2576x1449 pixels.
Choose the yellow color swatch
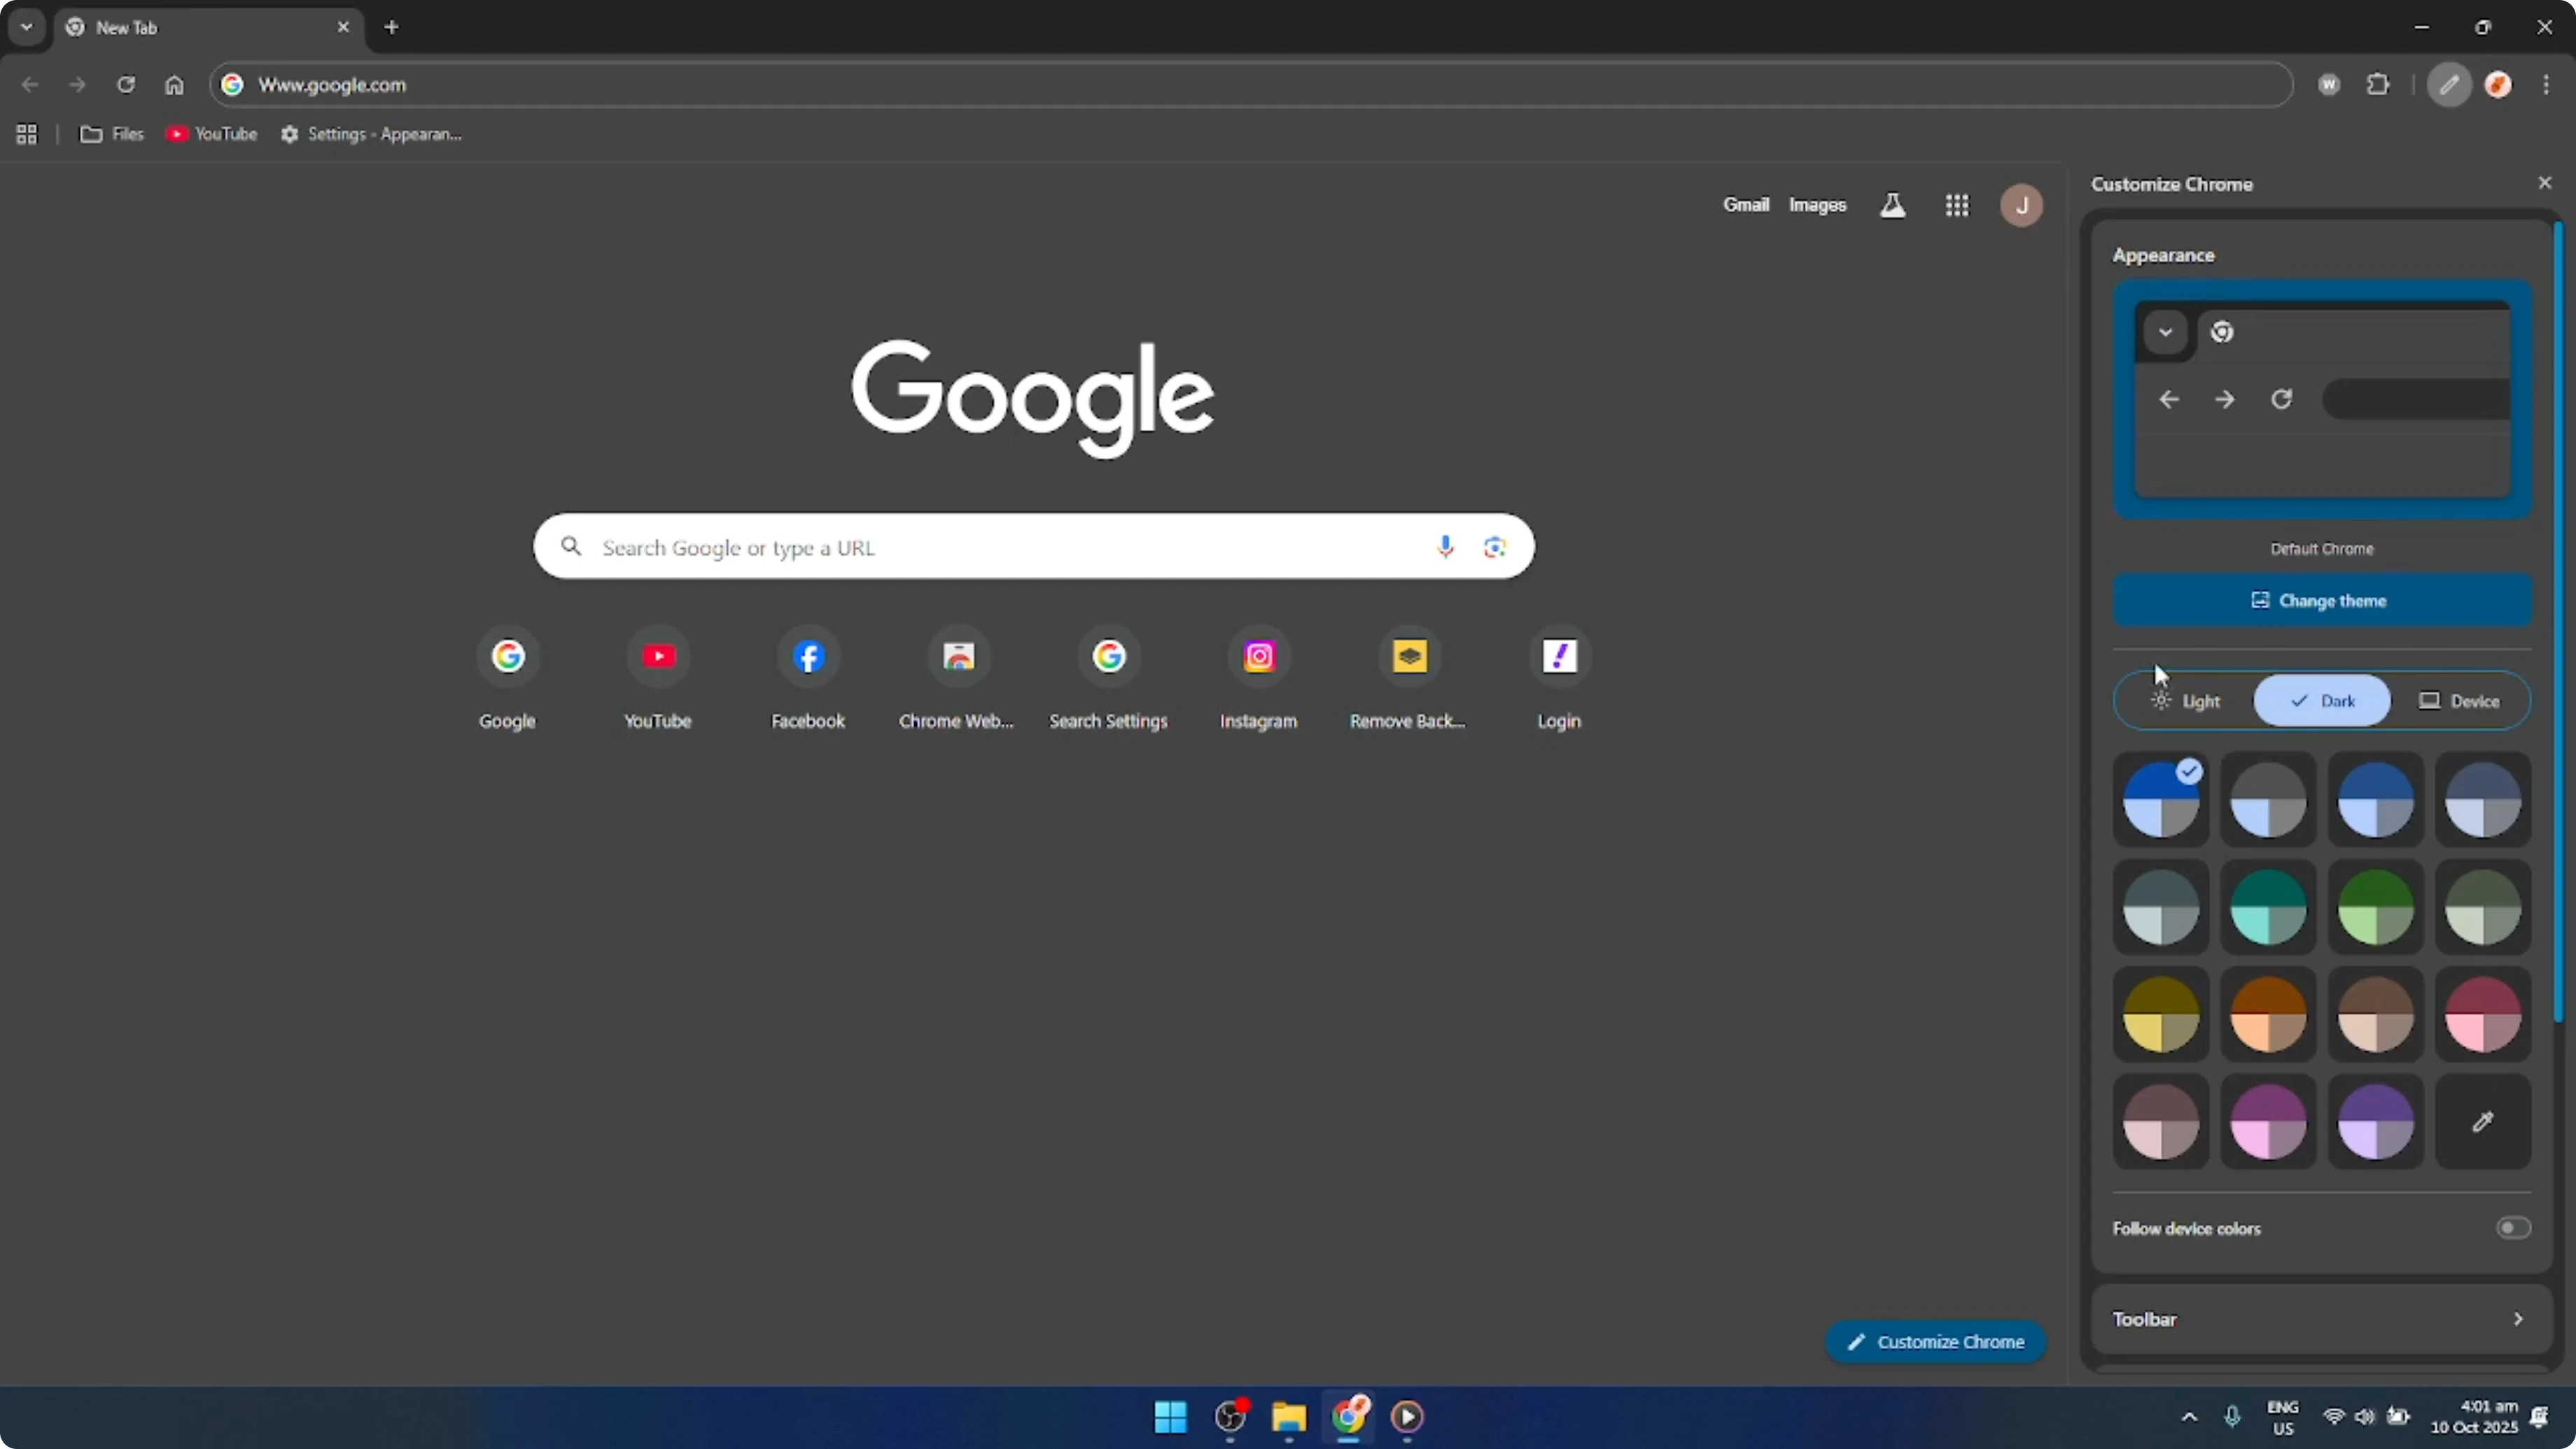2161,1015
